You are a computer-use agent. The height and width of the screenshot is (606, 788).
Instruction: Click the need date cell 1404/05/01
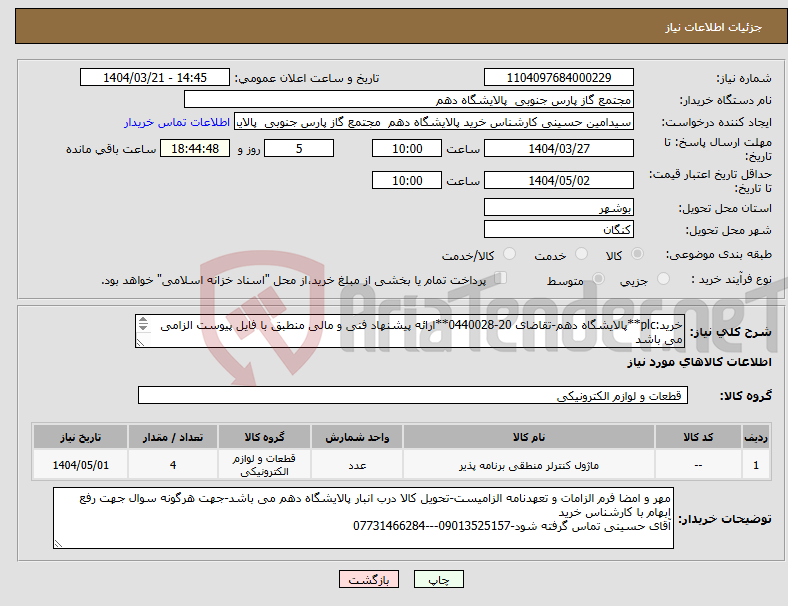(80, 465)
